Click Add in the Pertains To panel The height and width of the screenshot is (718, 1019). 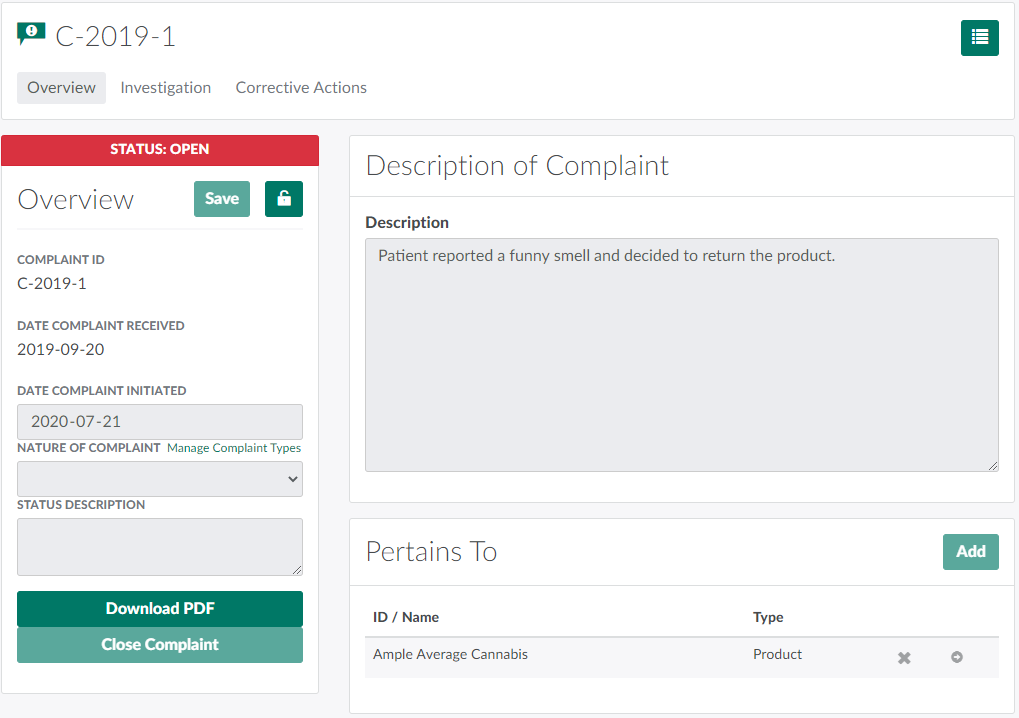(970, 552)
